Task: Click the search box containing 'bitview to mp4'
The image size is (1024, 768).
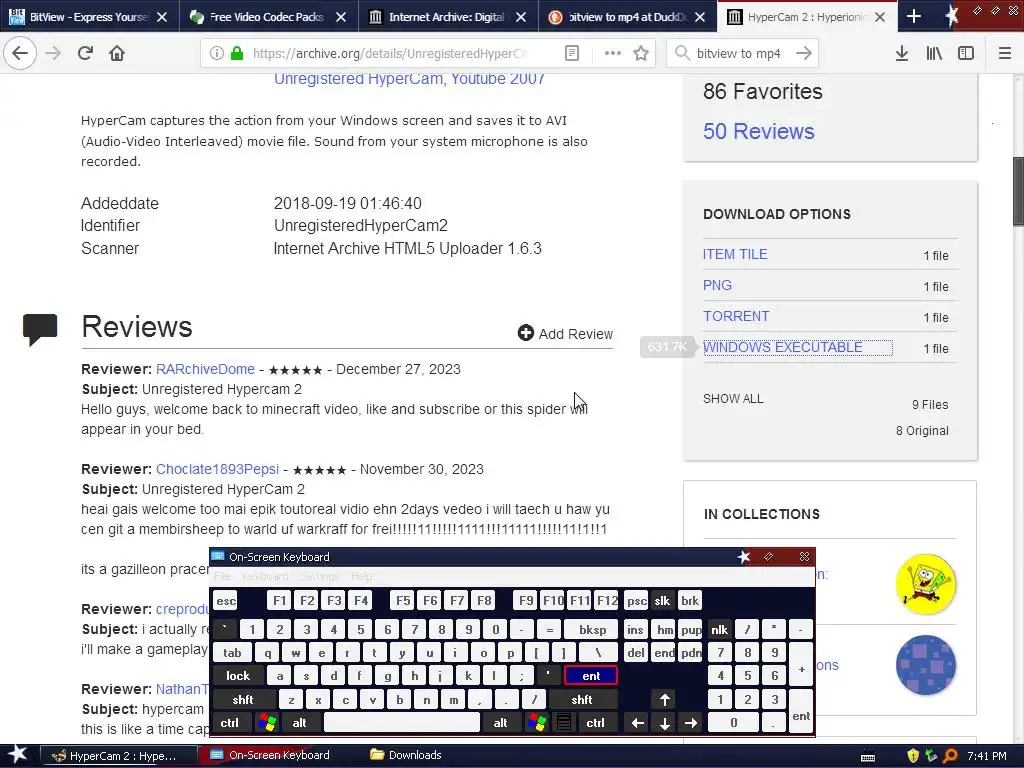Action: [738, 53]
